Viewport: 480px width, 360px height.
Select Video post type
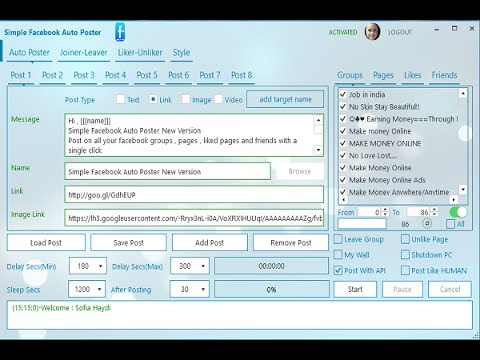218,99
